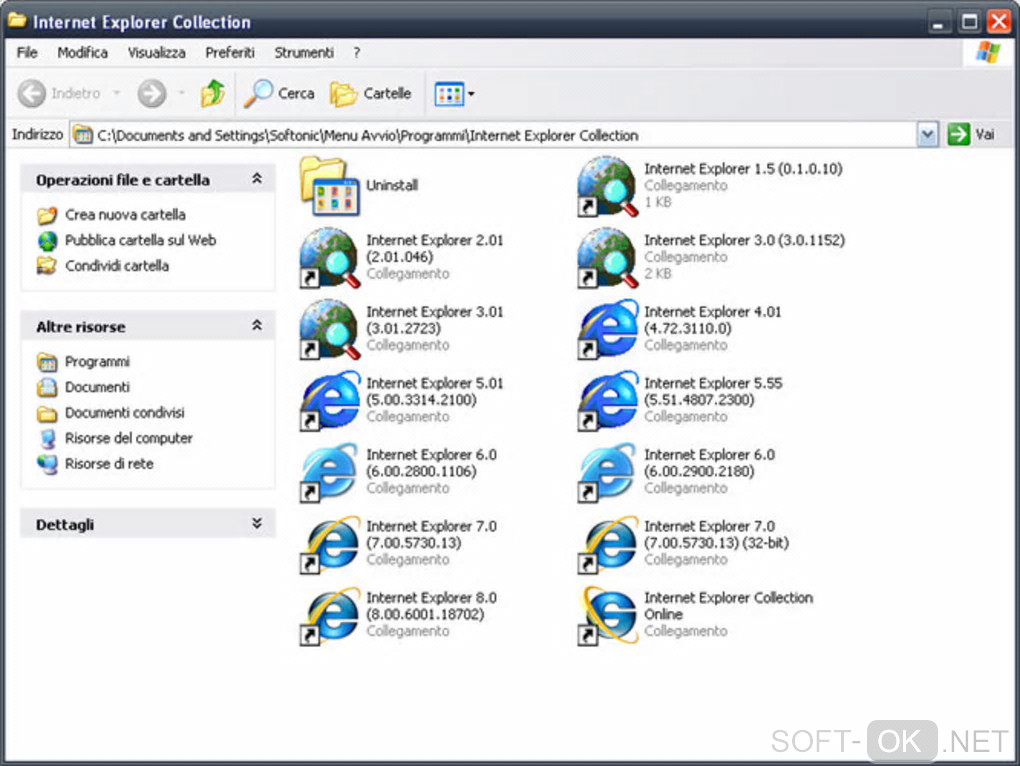Viewport: 1020px width, 766px height.
Task: Select Internet Explorer 4.01 (4.72.3110.0) icon
Action: (608, 329)
